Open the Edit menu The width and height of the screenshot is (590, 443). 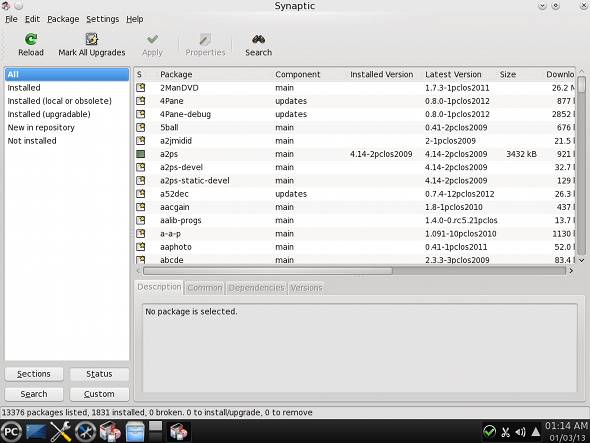(32, 19)
